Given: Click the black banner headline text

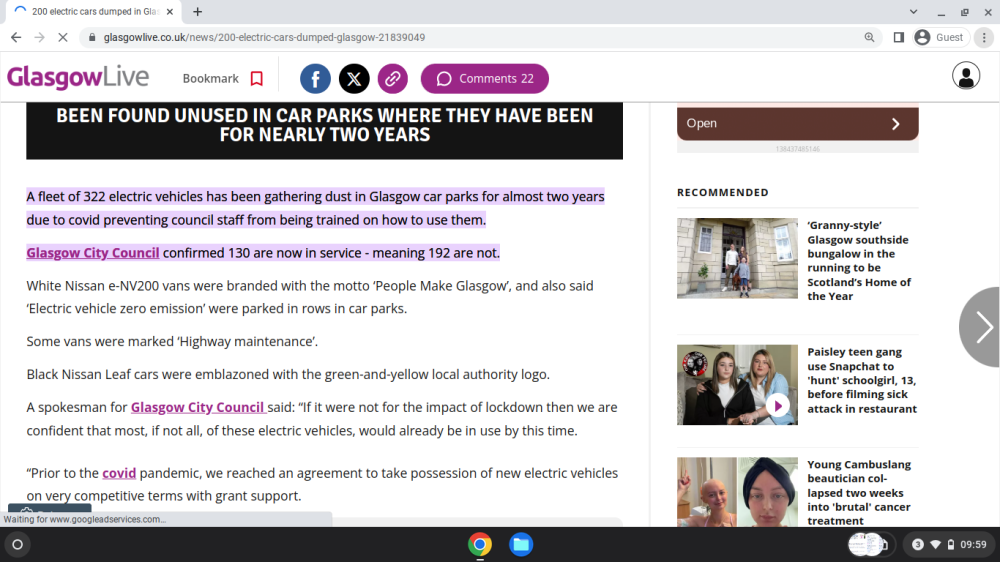Looking at the screenshot, I should coord(325,125).
